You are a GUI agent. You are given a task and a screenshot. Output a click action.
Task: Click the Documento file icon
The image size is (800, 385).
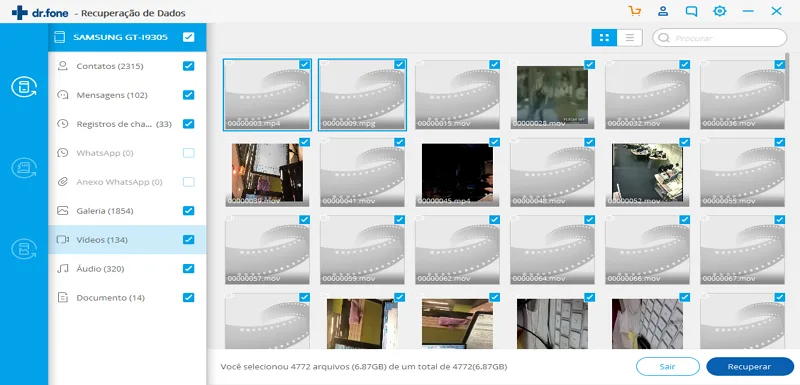click(x=63, y=298)
